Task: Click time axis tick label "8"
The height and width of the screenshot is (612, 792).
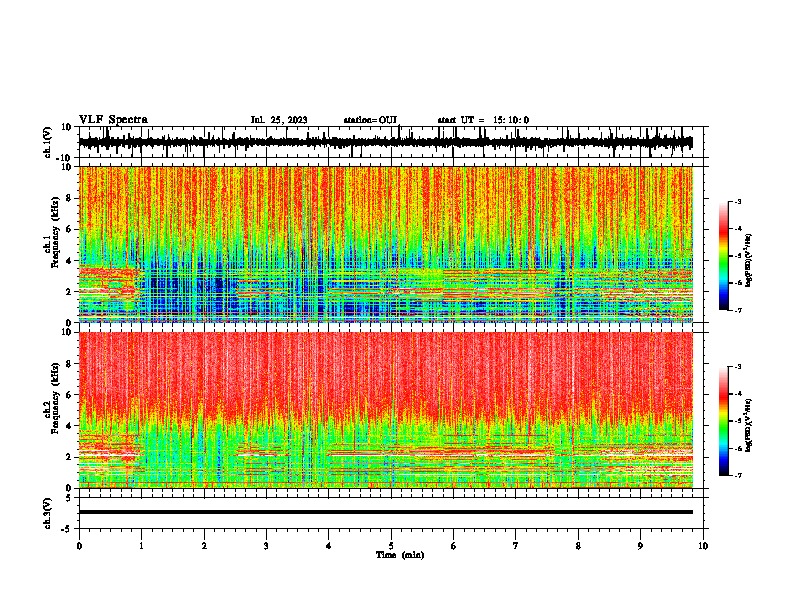Action: [578, 546]
